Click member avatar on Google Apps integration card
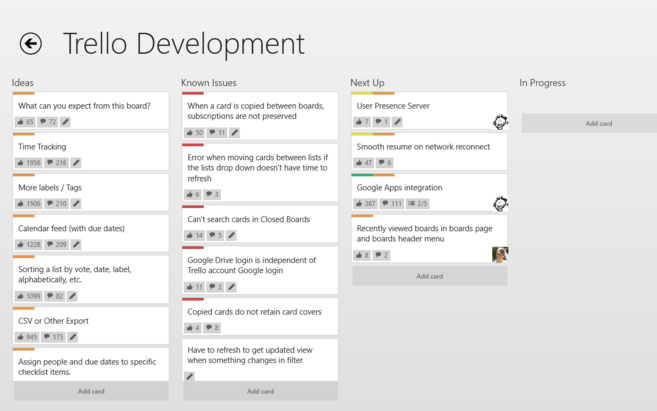 click(x=500, y=204)
